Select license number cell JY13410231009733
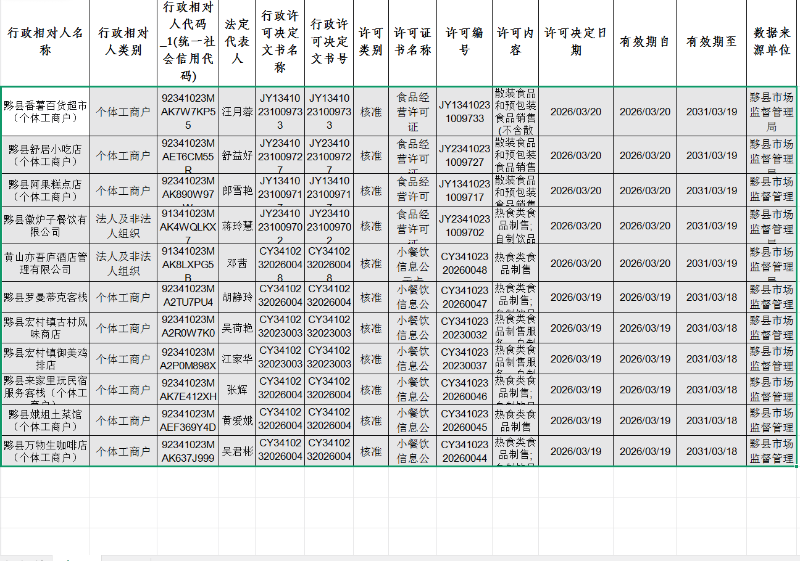Viewport: 800px width, 561px height. pyautogui.click(x=464, y=111)
